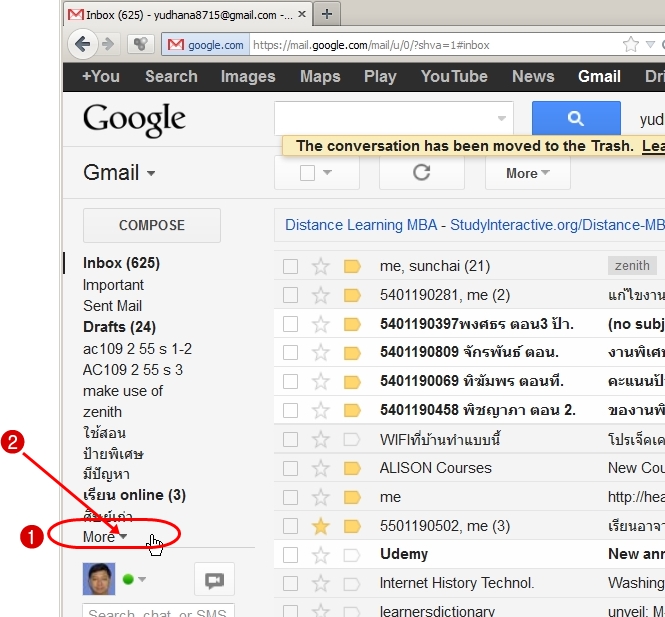Open the Distance Learning MBA ad link
Screen dimensions: 665x617
361,225
